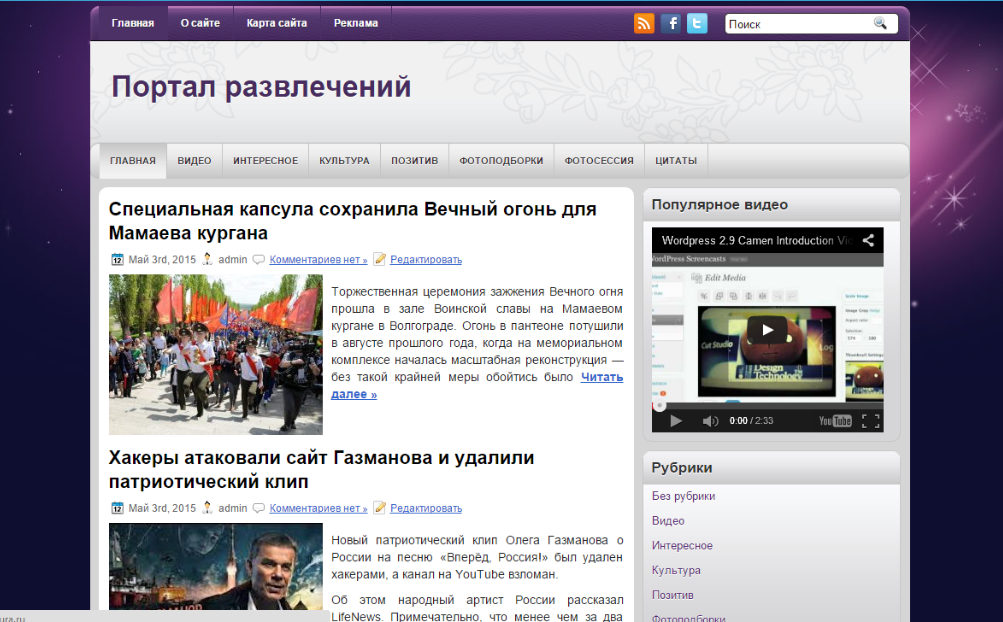Viewport: 1003px width, 622px height.
Task: Click the search magnifier icon
Action: pos(880,24)
